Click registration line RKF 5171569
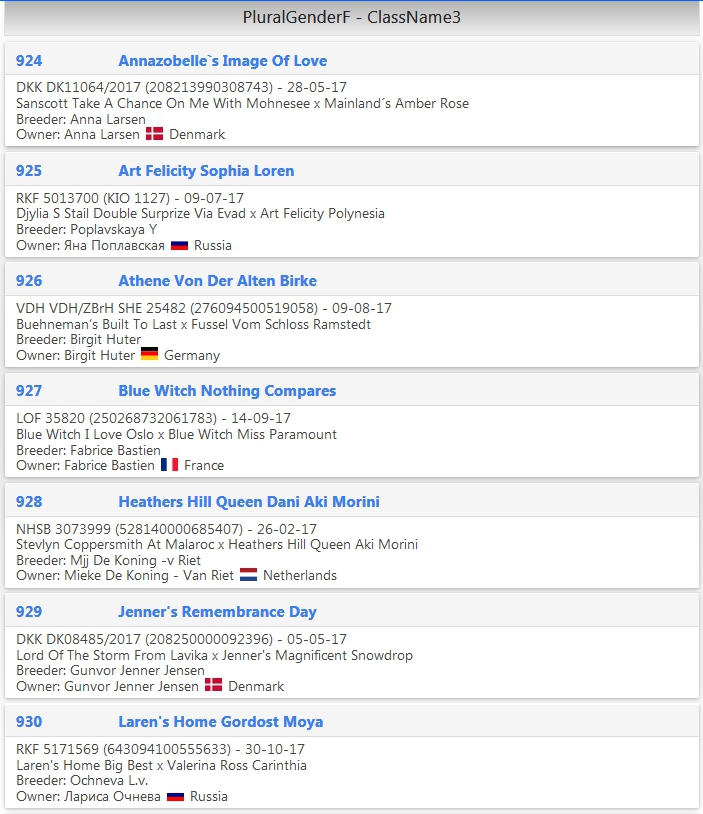Image resolution: width=703 pixels, height=814 pixels. point(160,749)
